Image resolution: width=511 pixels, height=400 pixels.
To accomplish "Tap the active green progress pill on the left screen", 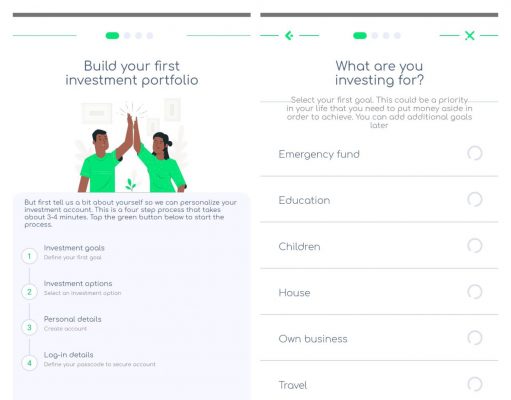I will click(x=112, y=36).
